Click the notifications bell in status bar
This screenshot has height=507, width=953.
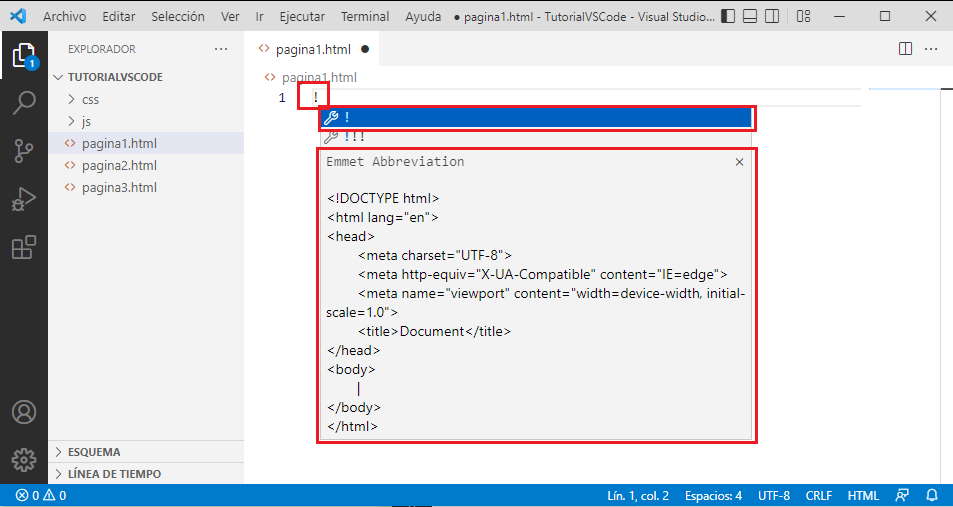[x=932, y=495]
